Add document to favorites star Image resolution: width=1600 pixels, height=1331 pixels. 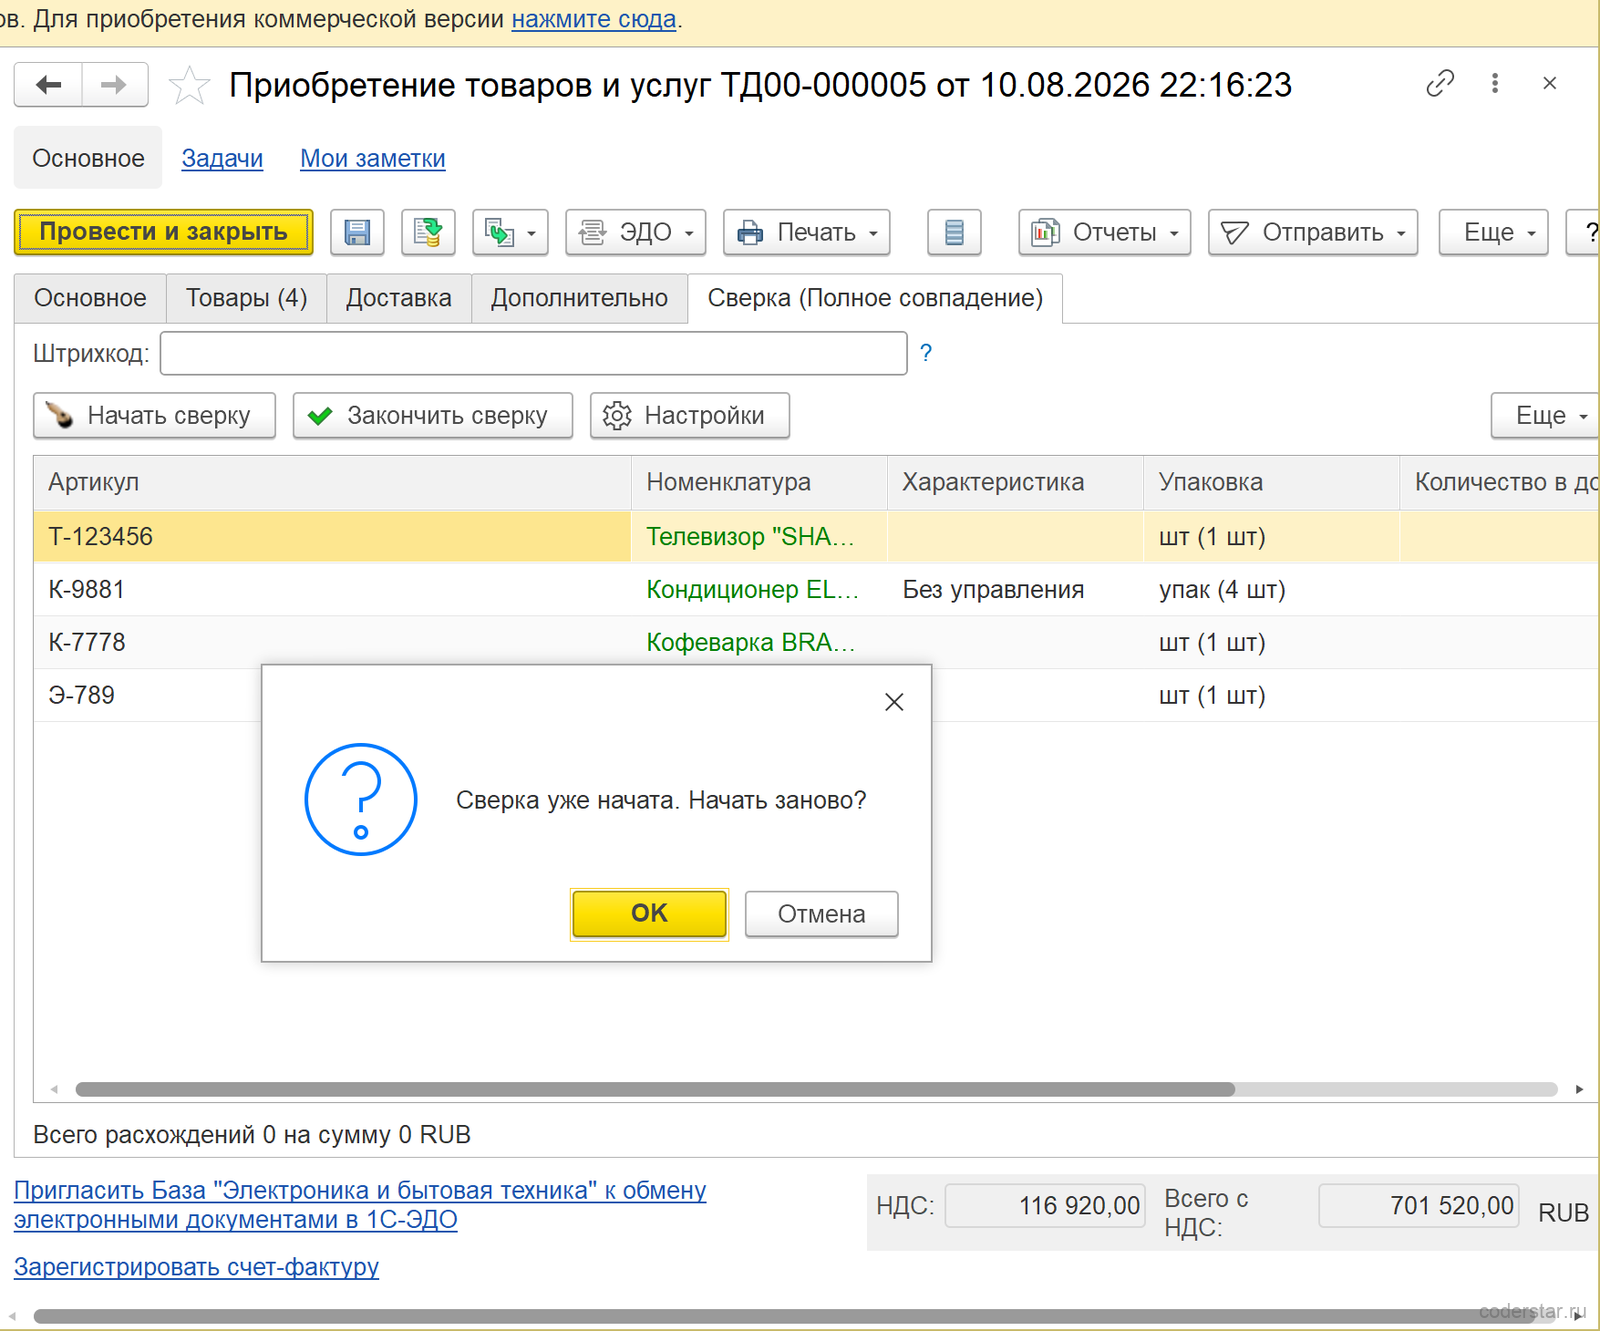(189, 85)
